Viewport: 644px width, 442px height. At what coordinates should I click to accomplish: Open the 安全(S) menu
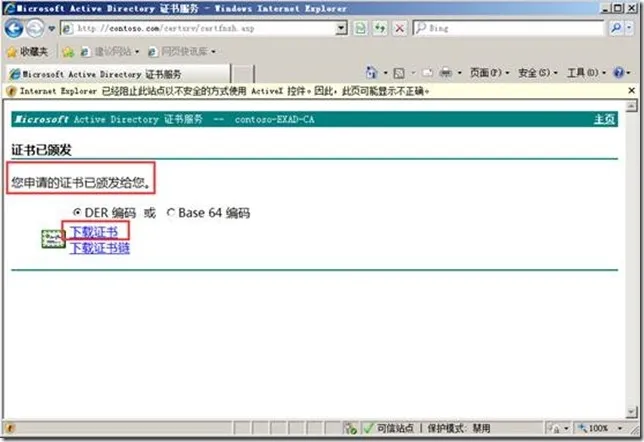(x=538, y=73)
